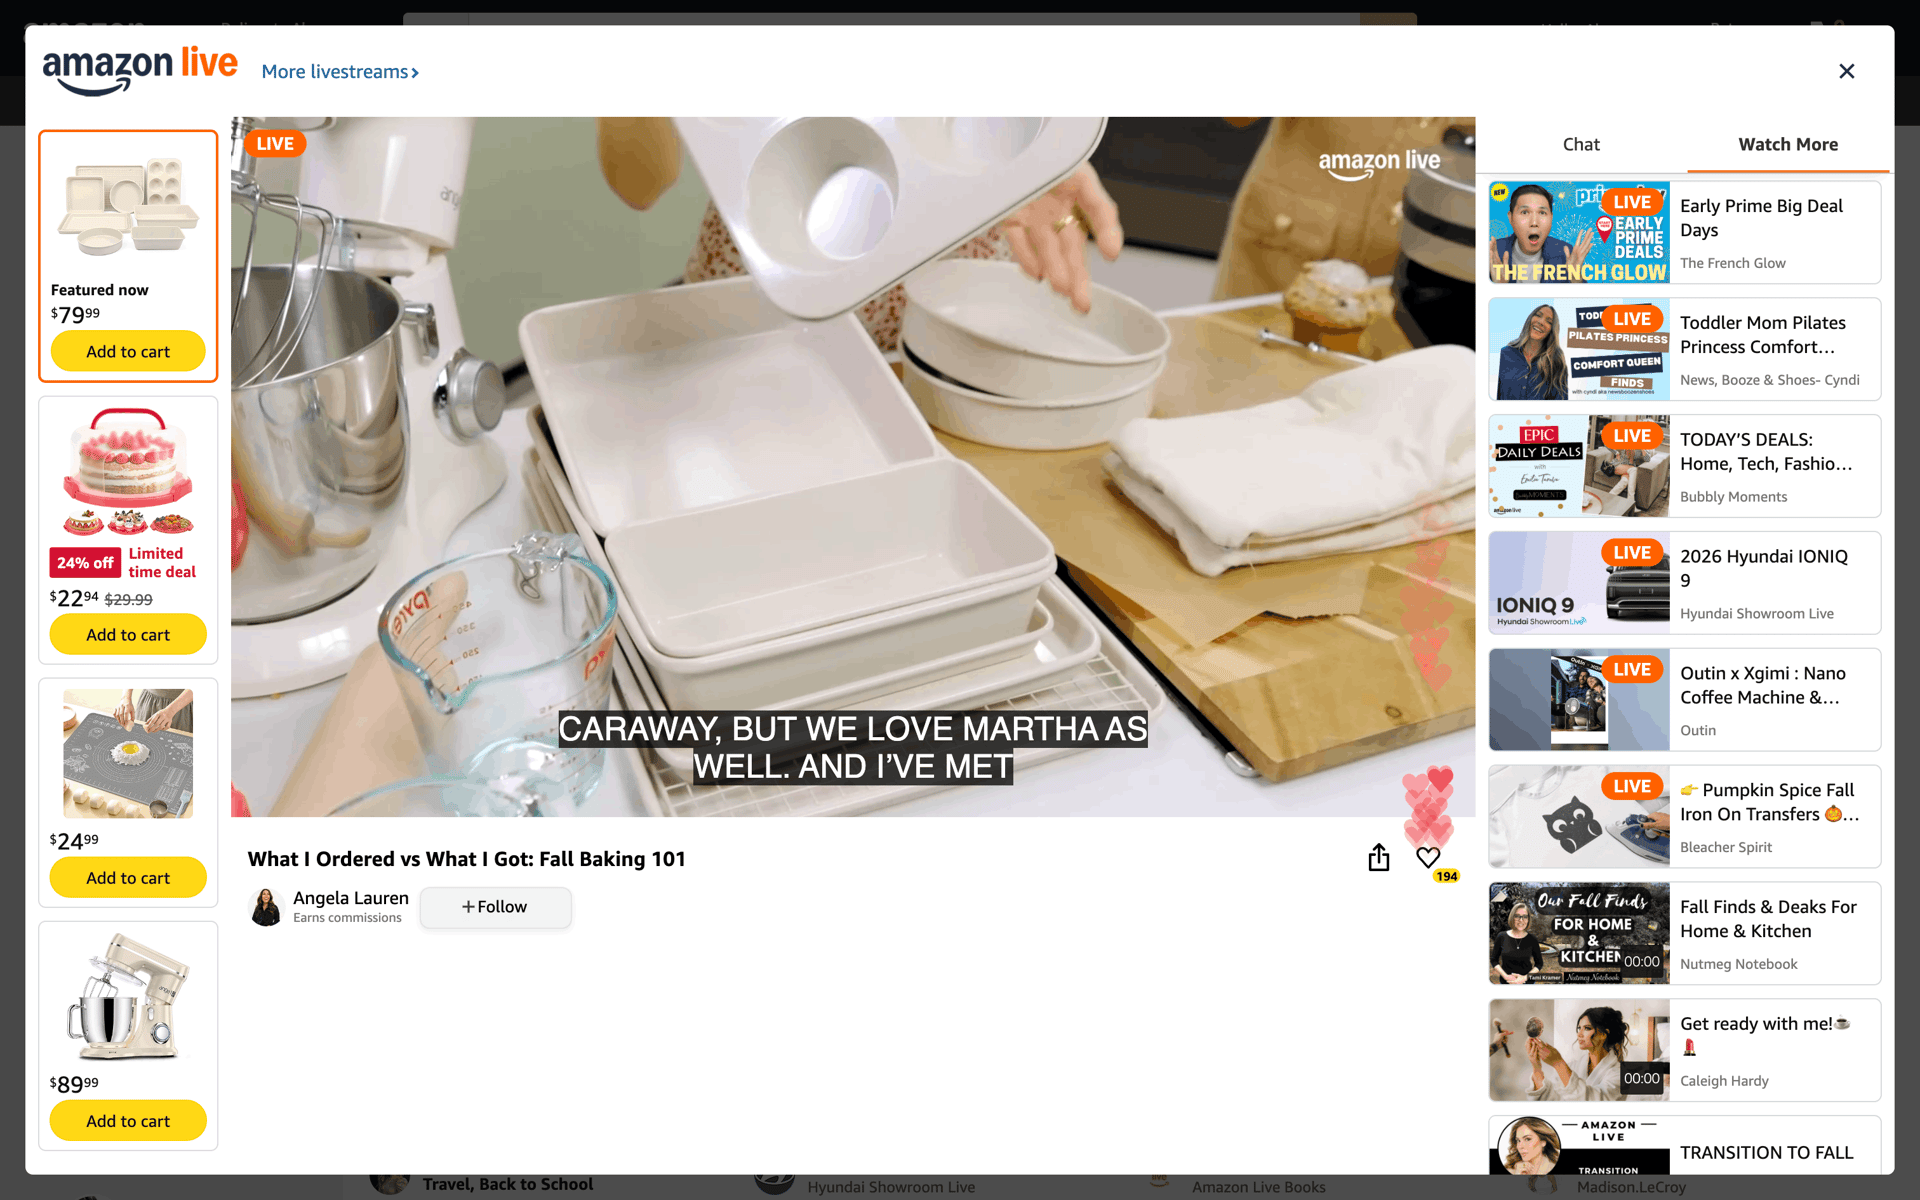Open the Early Prime Big Deal Days stream
This screenshot has width=1920, height=1200.
[x=1684, y=232]
